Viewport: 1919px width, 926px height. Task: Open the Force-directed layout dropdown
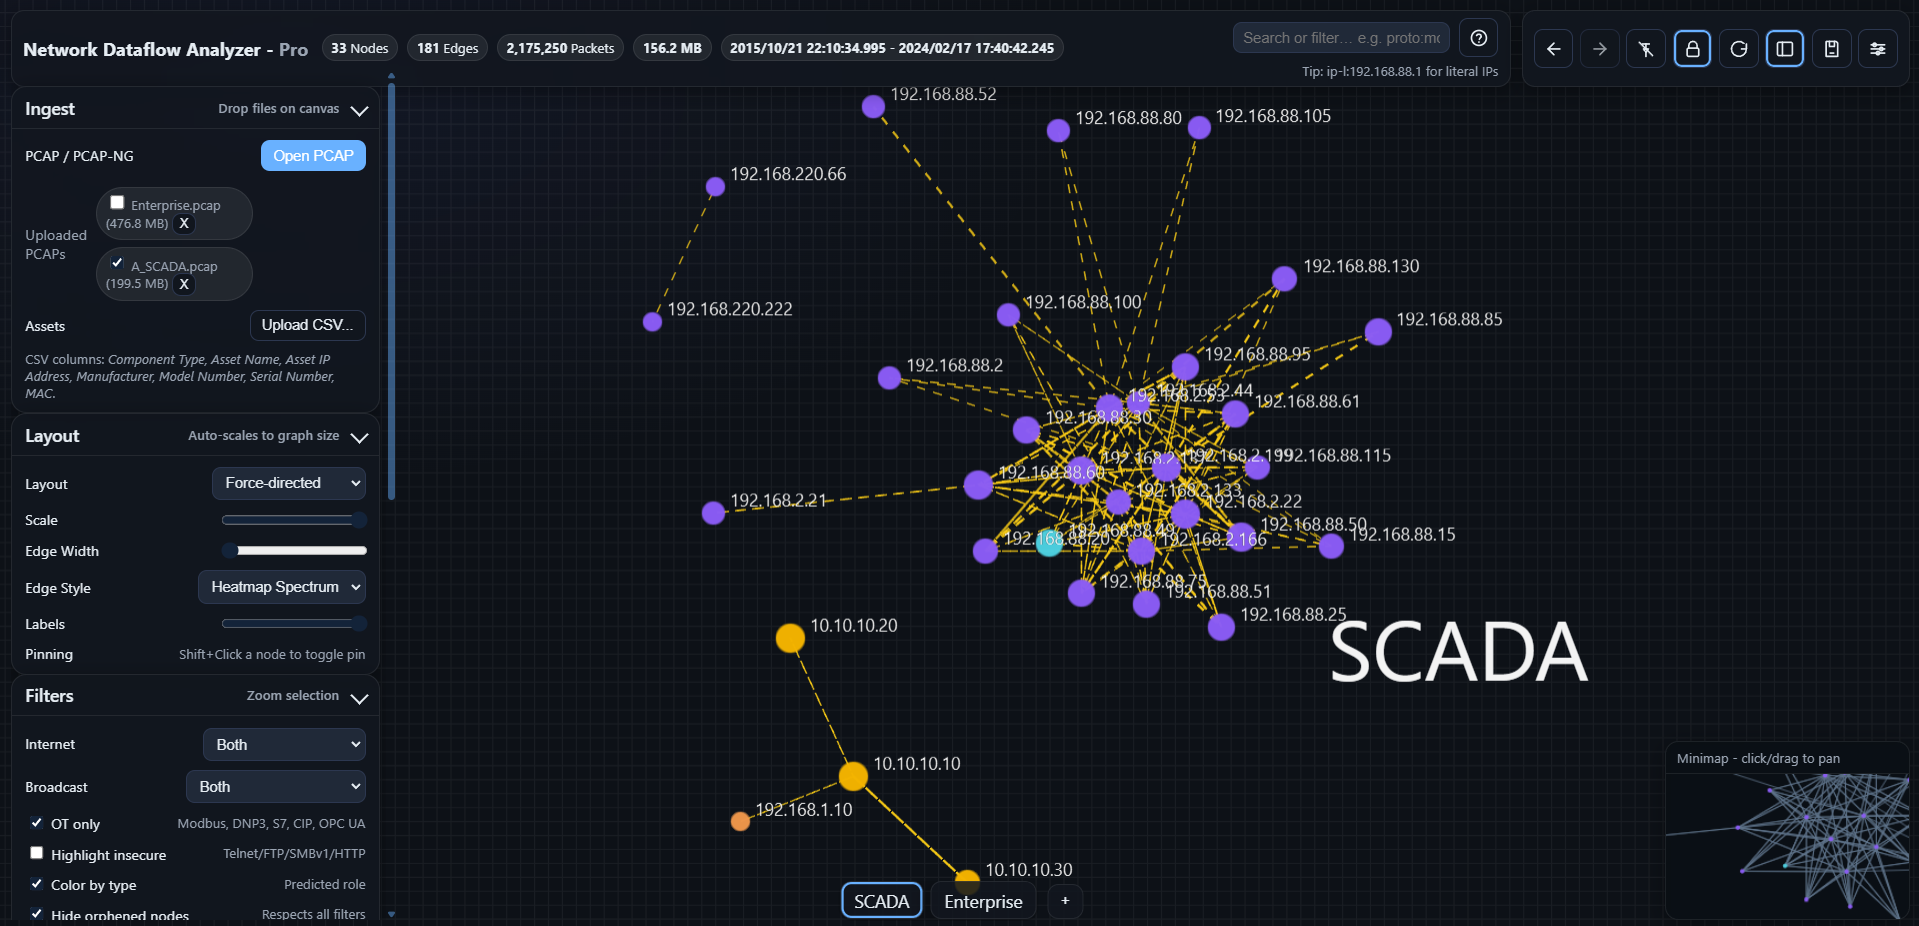tap(288, 483)
